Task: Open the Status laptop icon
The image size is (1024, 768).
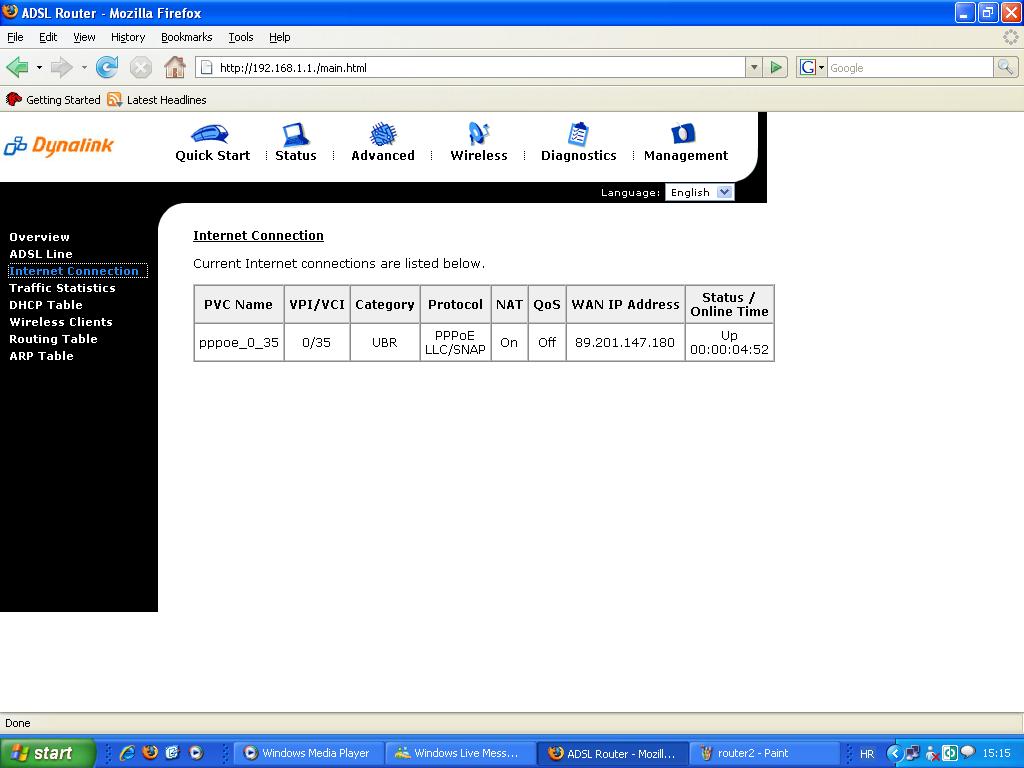Action: pyautogui.click(x=295, y=134)
